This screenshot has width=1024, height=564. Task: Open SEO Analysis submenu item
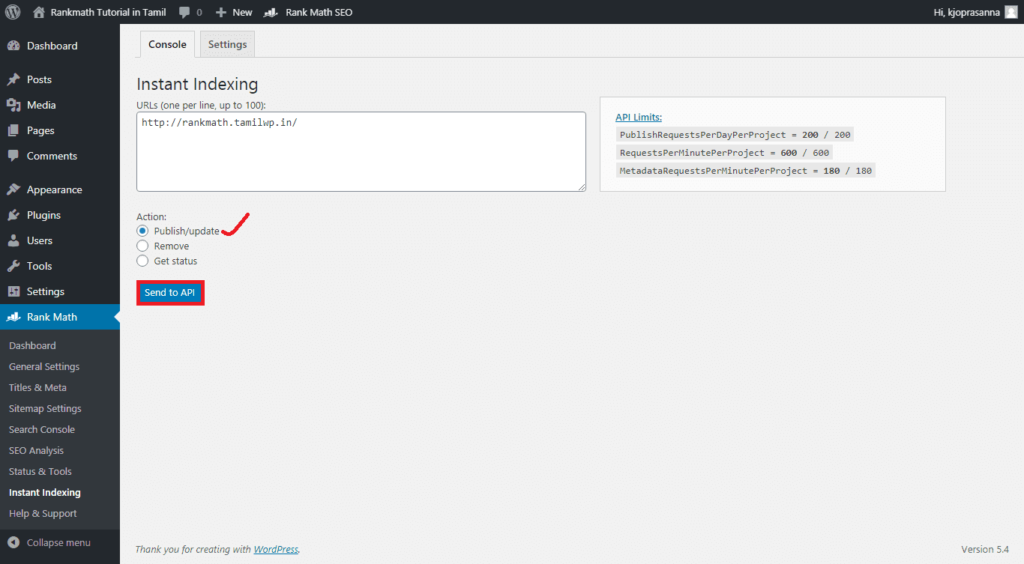pyautogui.click(x=36, y=450)
